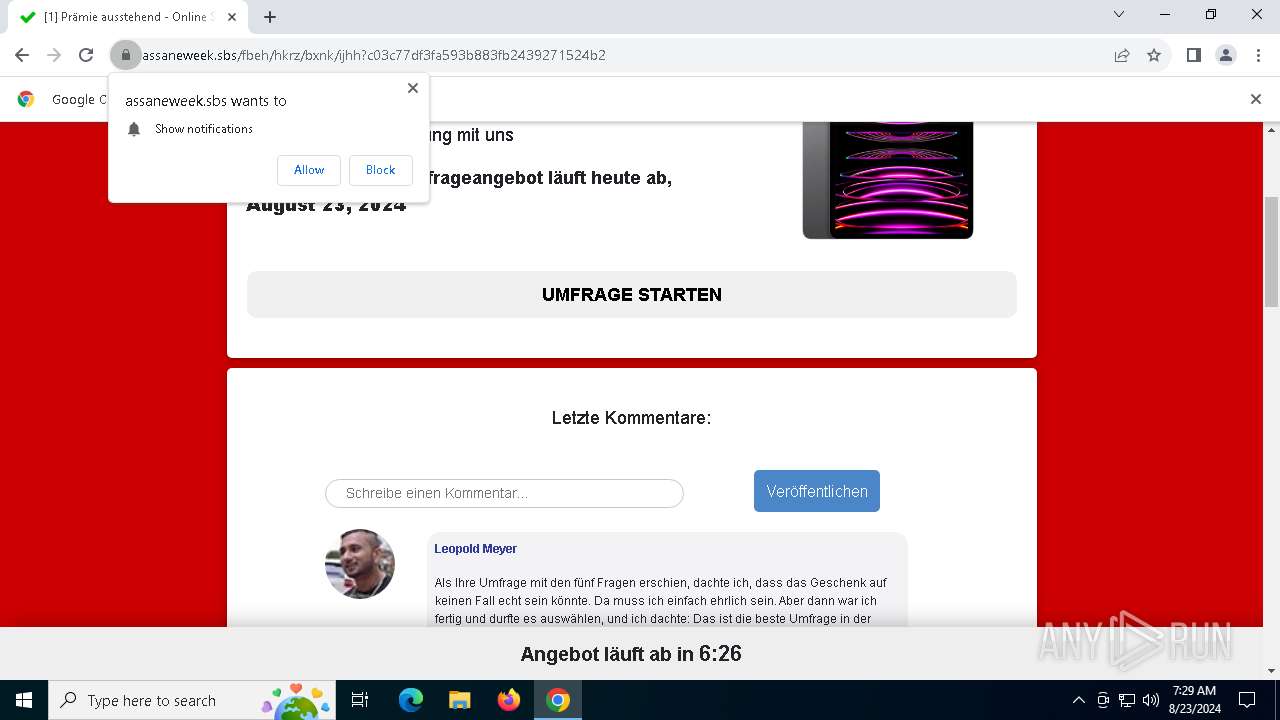Click the comment input field
This screenshot has height=720, width=1280.
tap(504, 493)
